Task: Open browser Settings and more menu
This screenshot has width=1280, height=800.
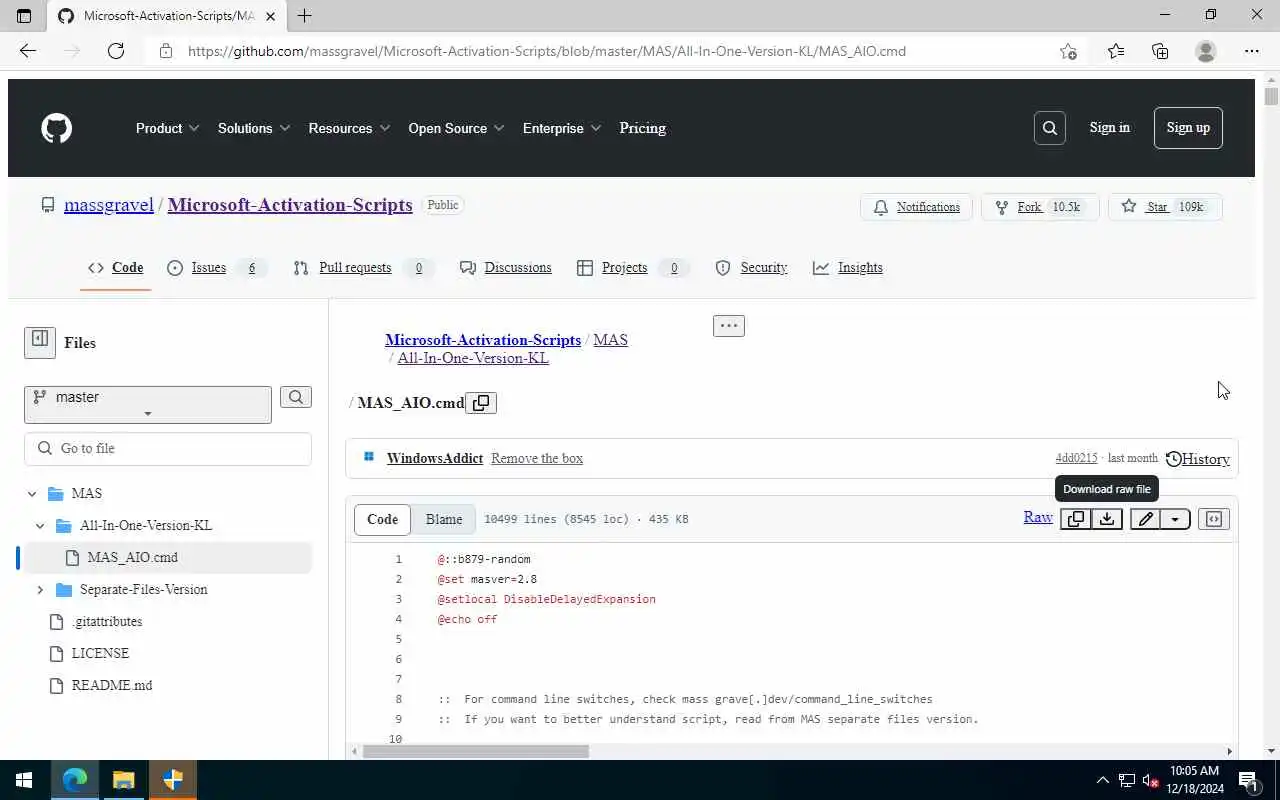Action: (x=1252, y=51)
